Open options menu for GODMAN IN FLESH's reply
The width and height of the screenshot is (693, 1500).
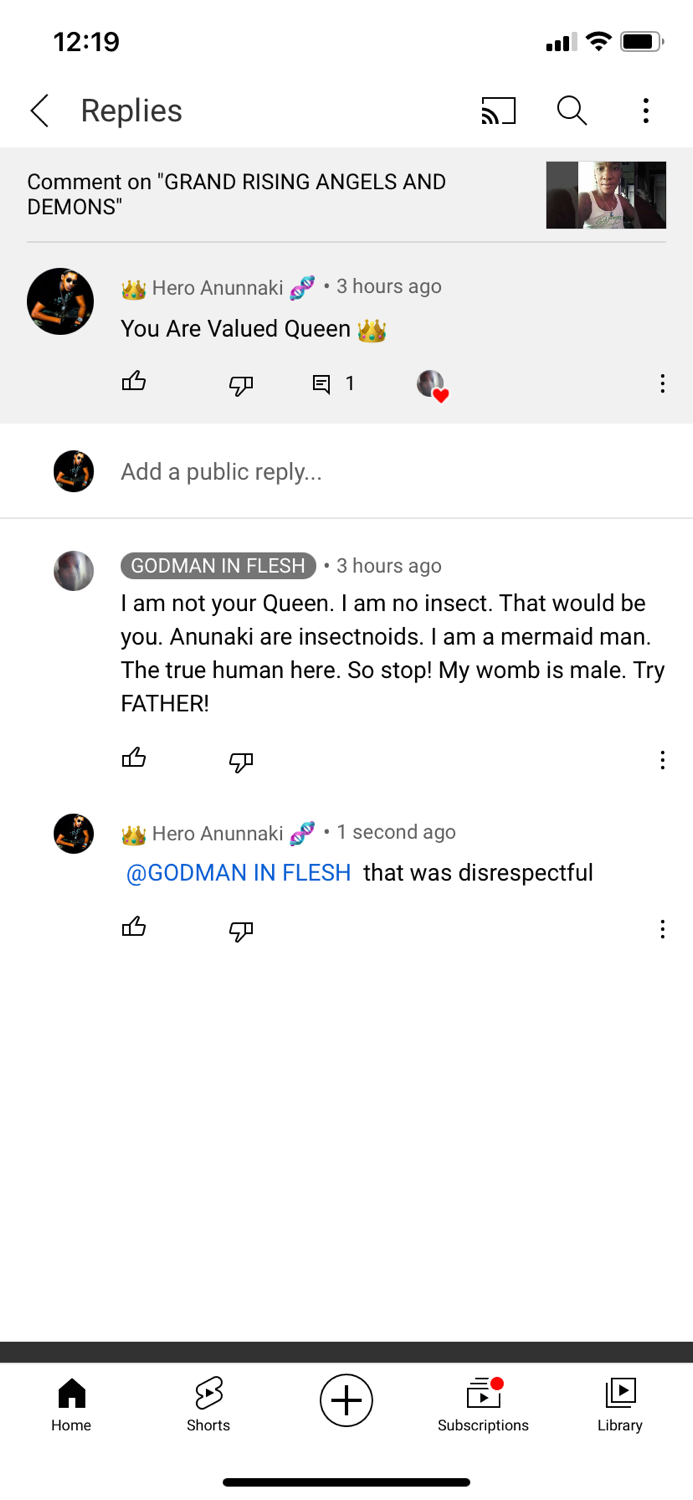pyautogui.click(x=662, y=761)
